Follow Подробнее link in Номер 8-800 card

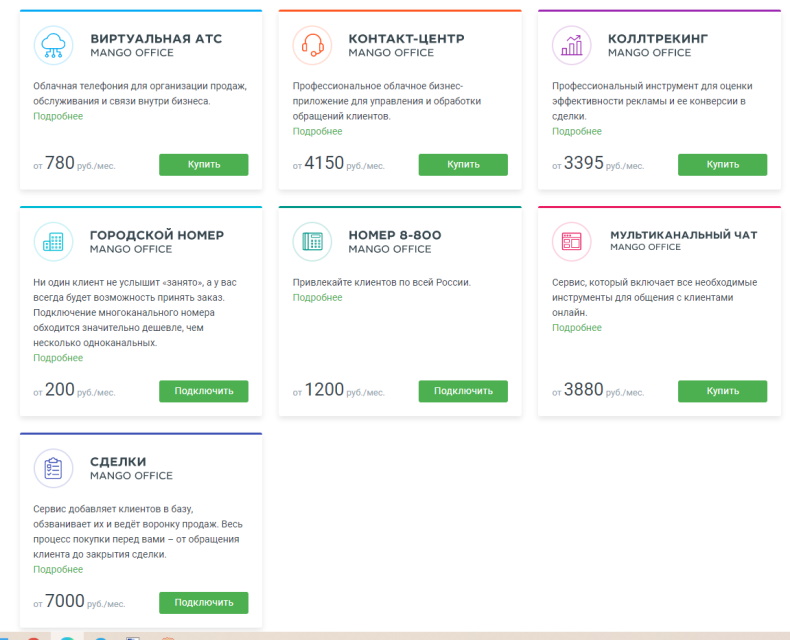[317, 297]
